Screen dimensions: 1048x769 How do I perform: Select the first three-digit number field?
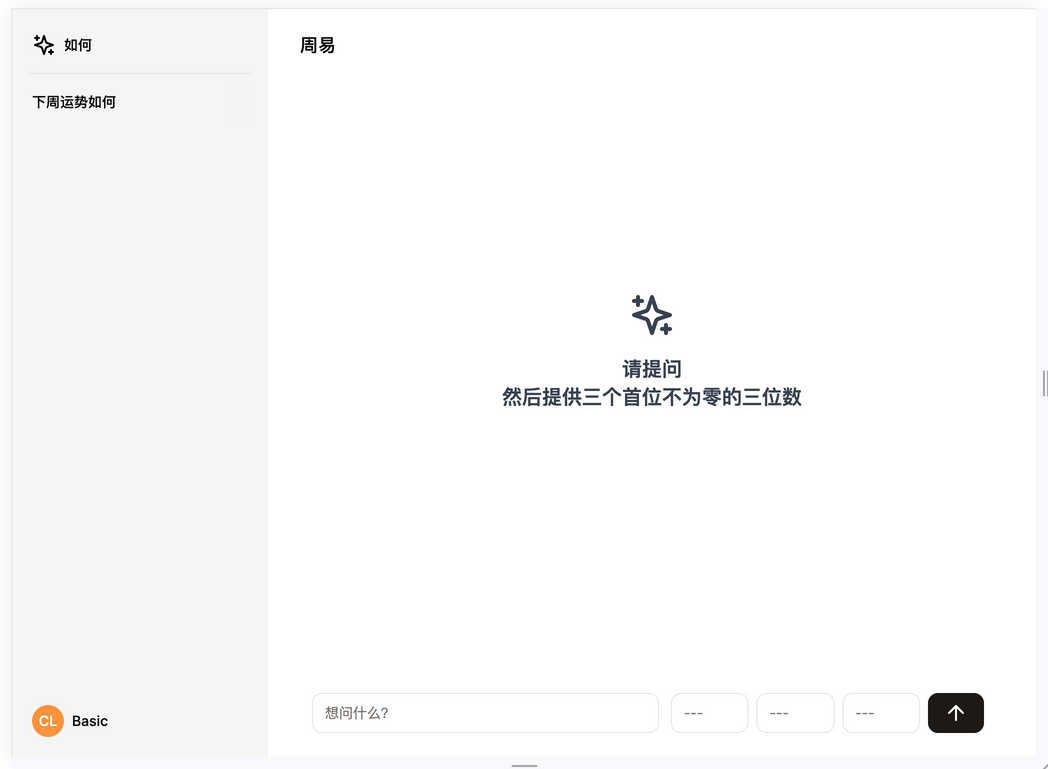tap(709, 713)
